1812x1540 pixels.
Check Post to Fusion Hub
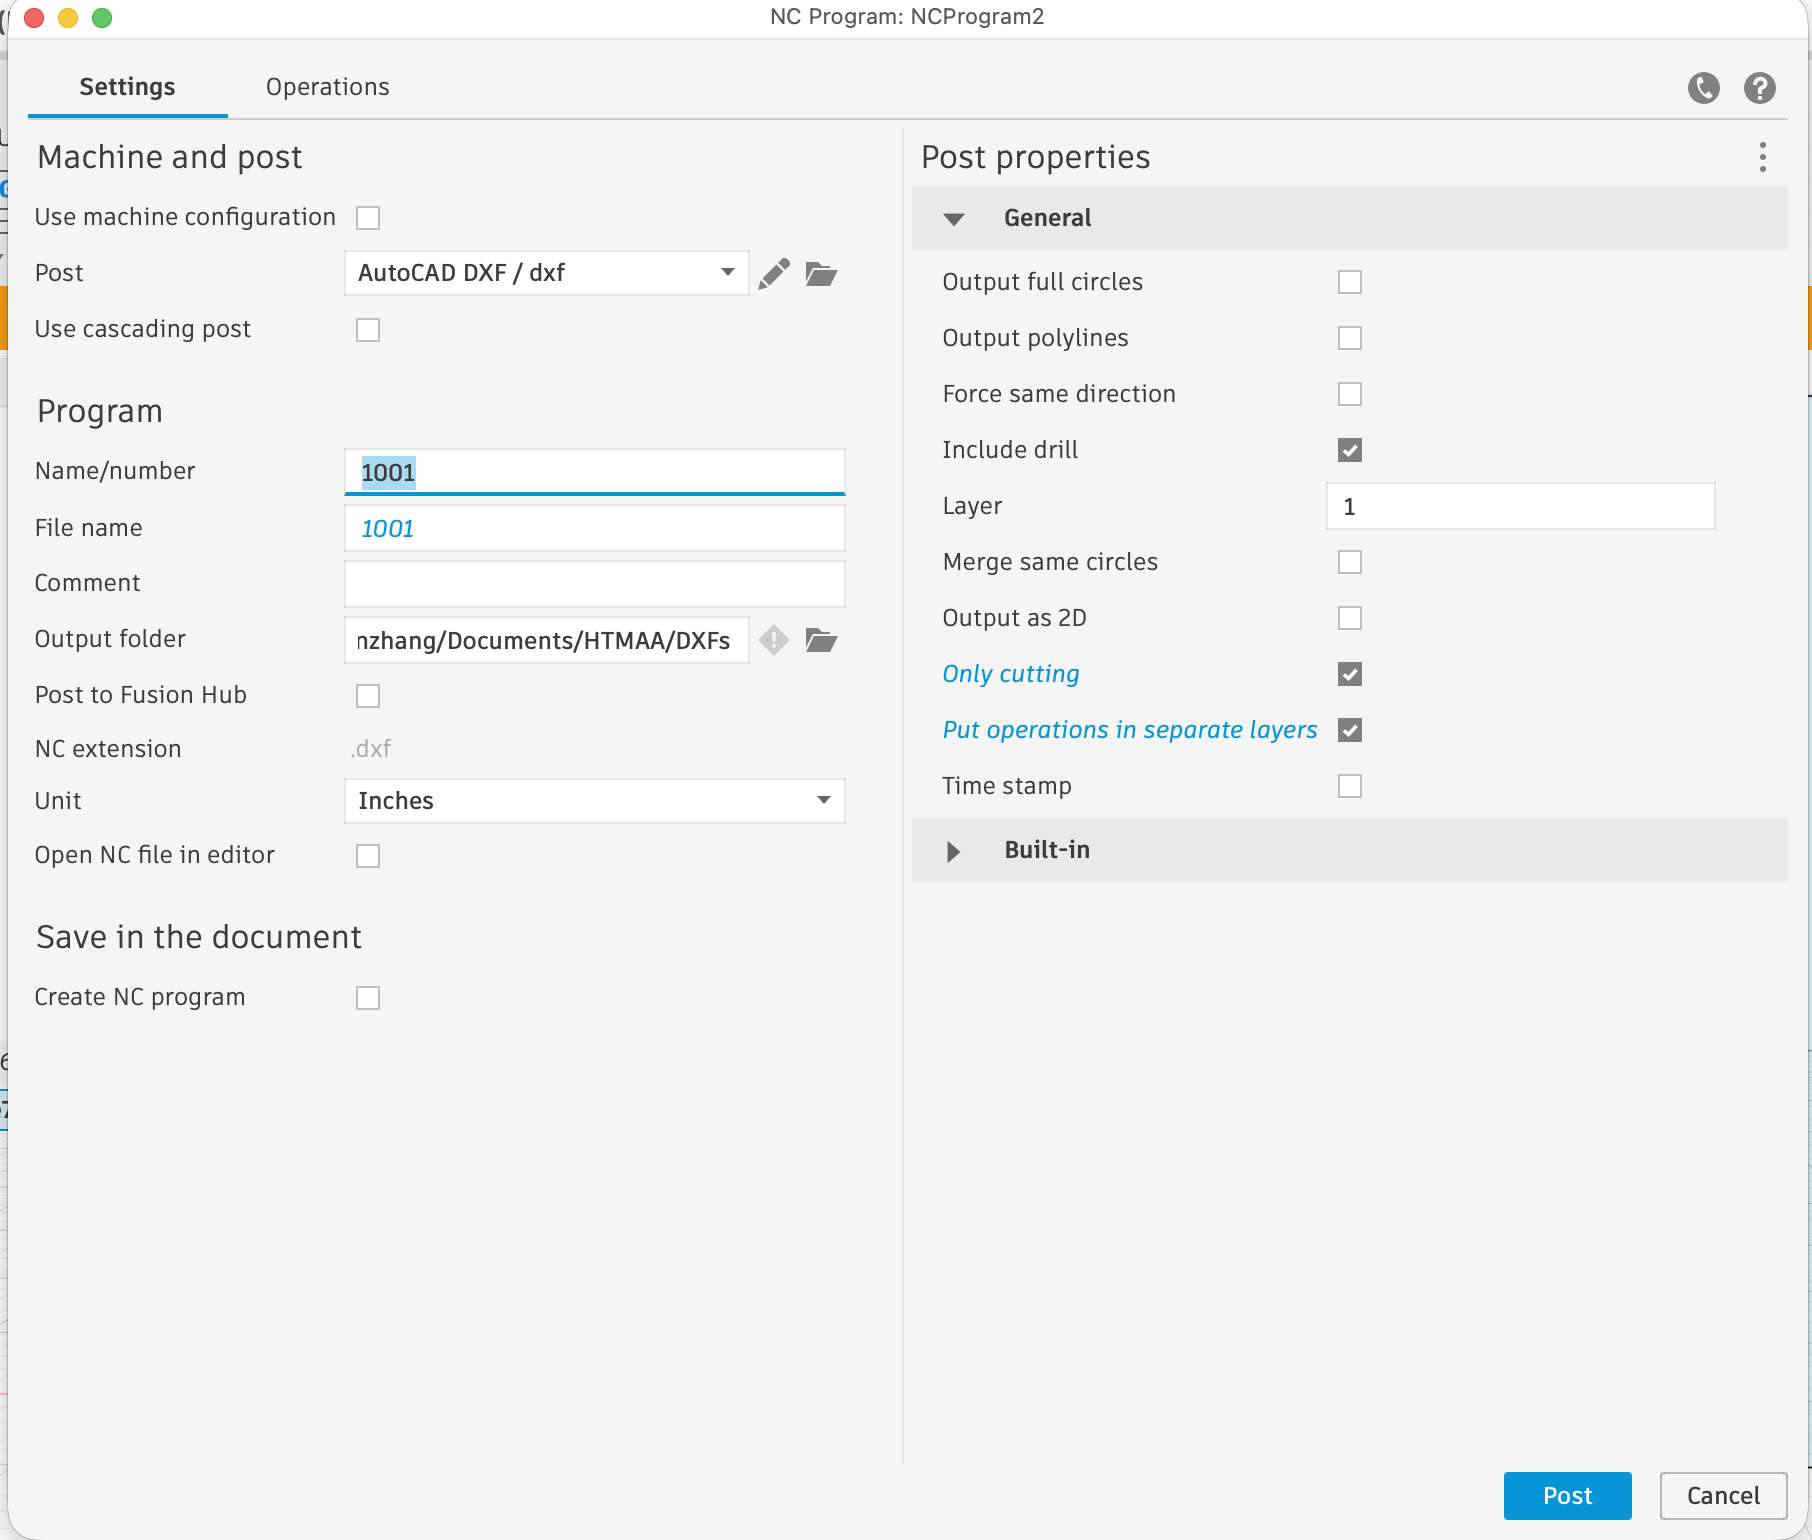coord(368,696)
